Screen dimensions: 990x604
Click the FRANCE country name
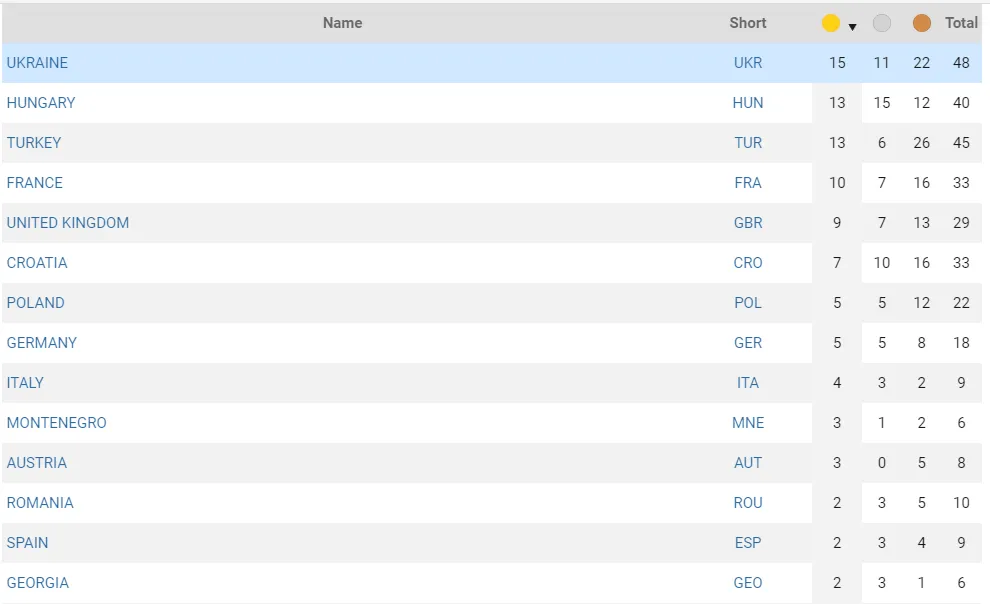(x=35, y=183)
